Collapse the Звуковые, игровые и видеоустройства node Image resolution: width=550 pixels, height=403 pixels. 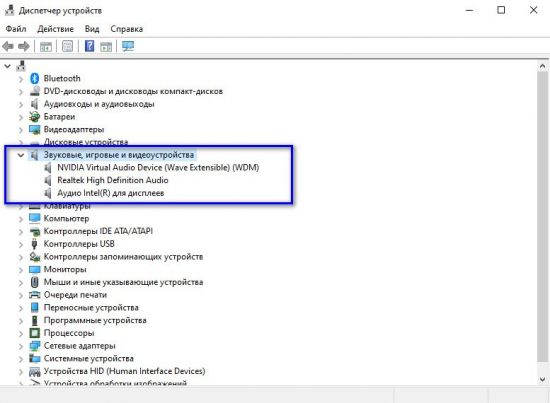point(21,155)
